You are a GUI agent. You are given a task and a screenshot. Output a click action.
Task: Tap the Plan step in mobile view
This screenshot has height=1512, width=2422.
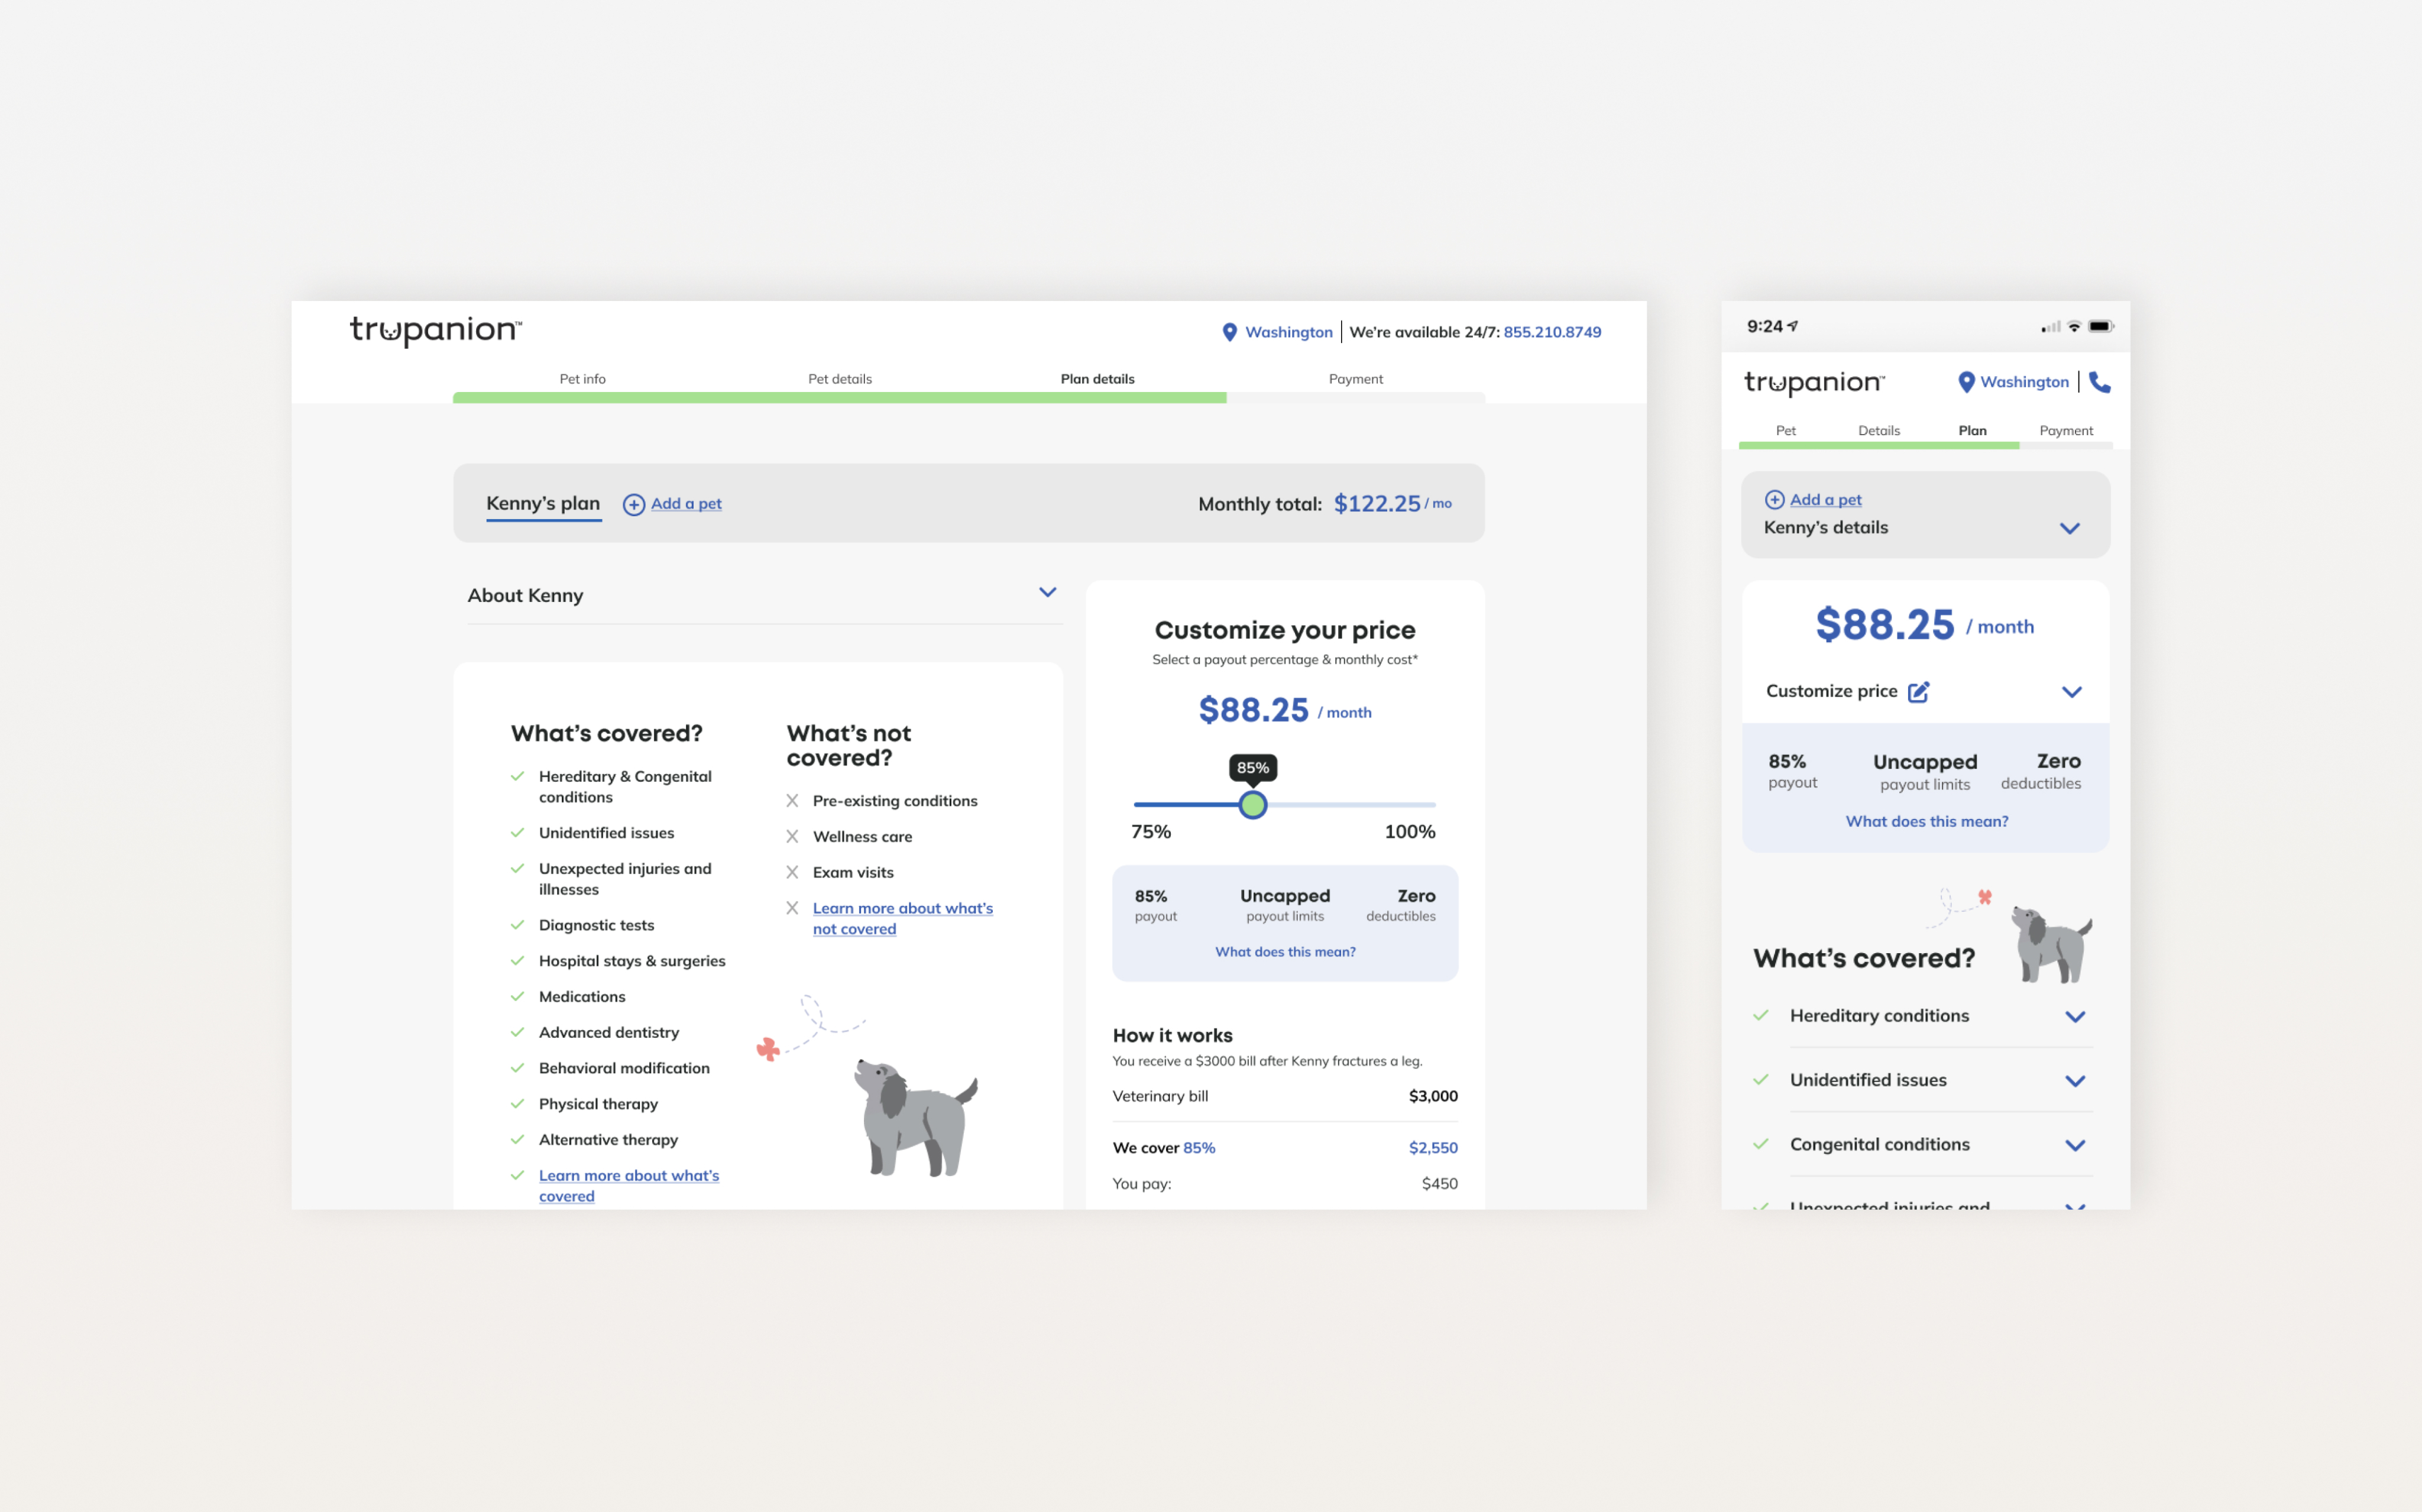tap(1972, 431)
